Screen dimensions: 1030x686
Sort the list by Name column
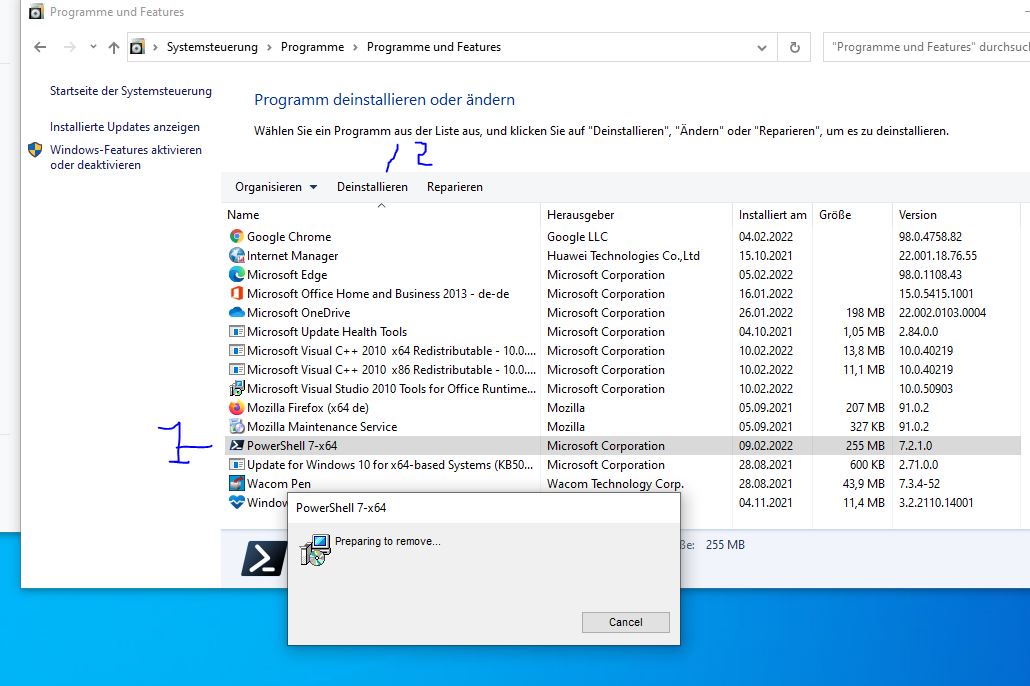tap(382, 215)
